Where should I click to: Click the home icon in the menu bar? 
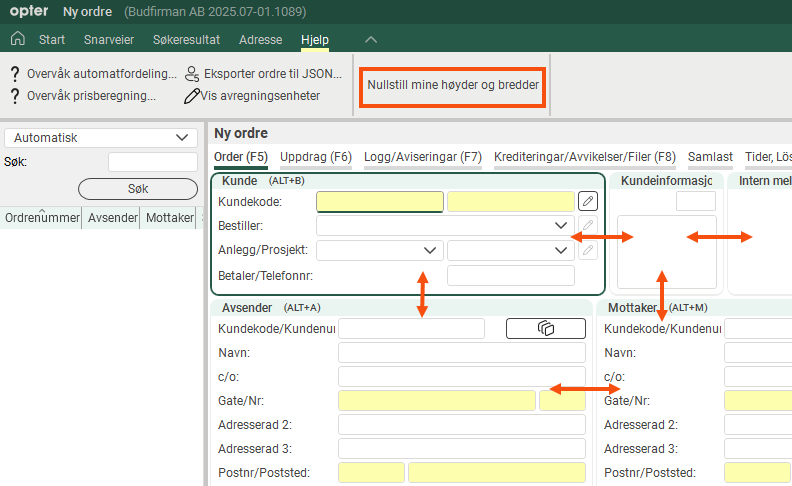(x=17, y=40)
